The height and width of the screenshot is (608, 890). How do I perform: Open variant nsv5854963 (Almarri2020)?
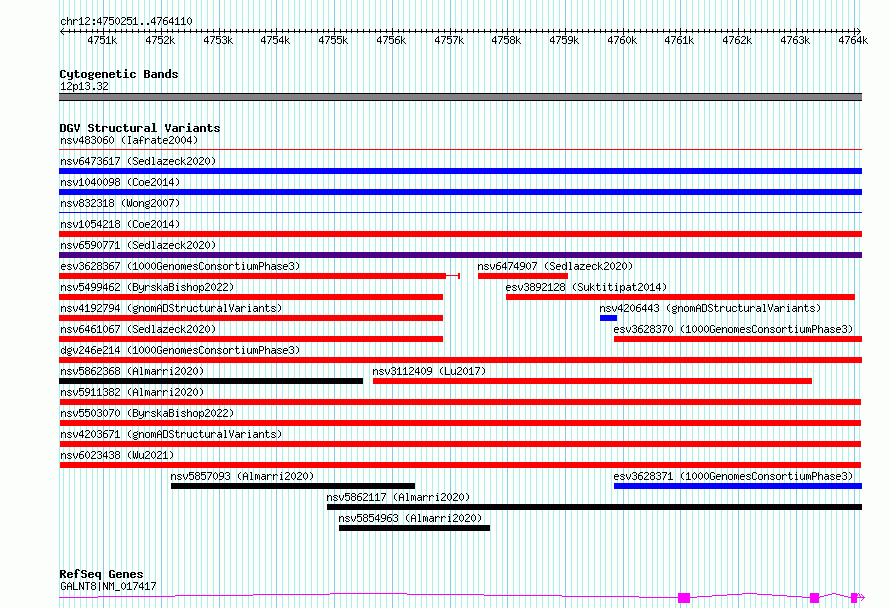point(410,518)
